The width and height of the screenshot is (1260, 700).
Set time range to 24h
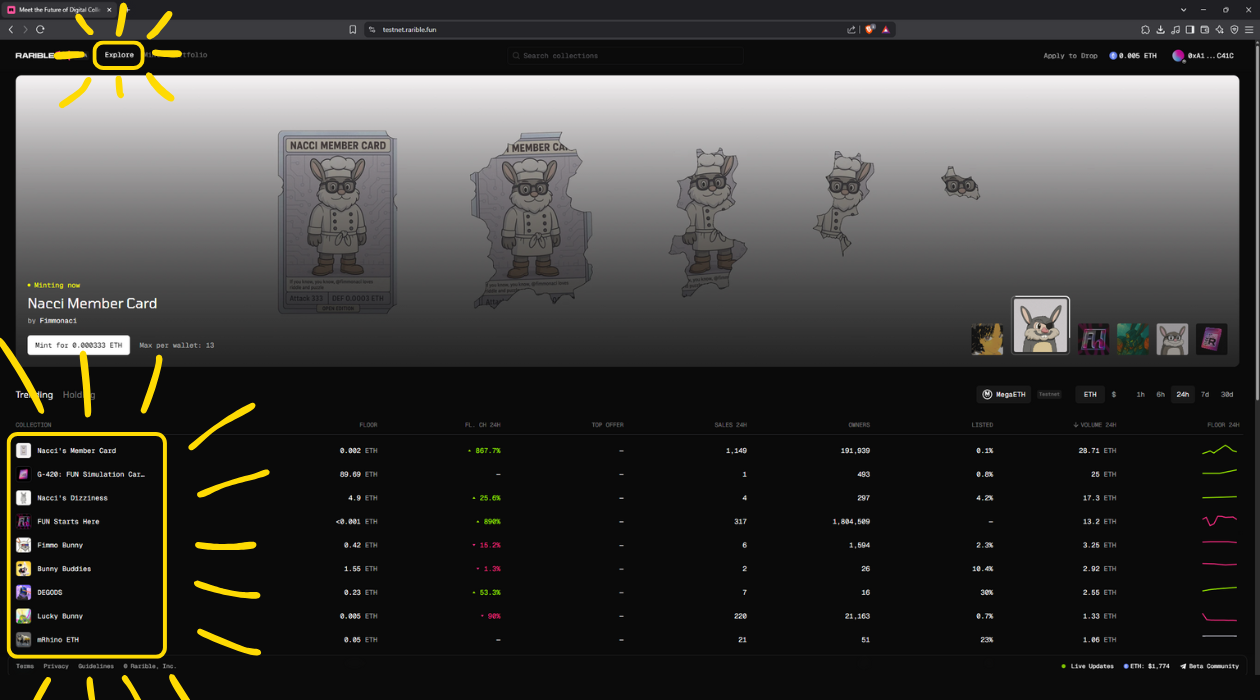click(1183, 395)
